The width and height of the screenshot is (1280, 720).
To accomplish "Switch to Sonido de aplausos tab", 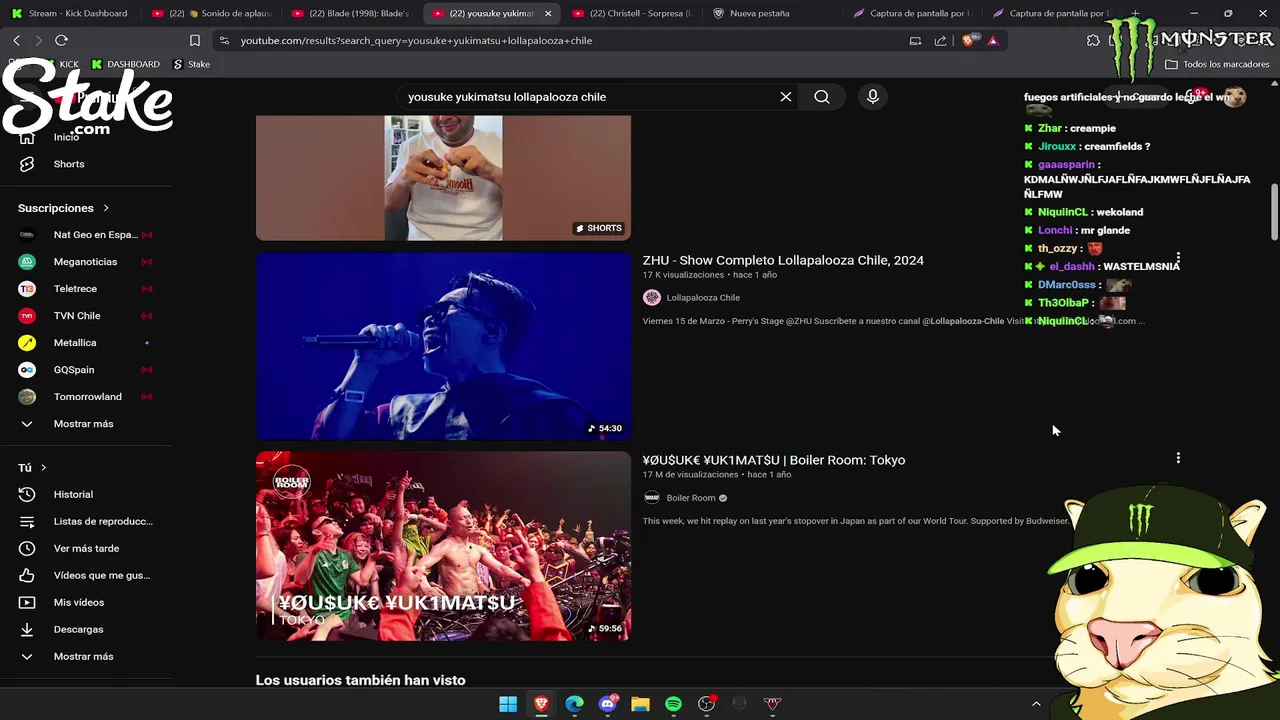I will pyautogui.click(x=211, y=13).
